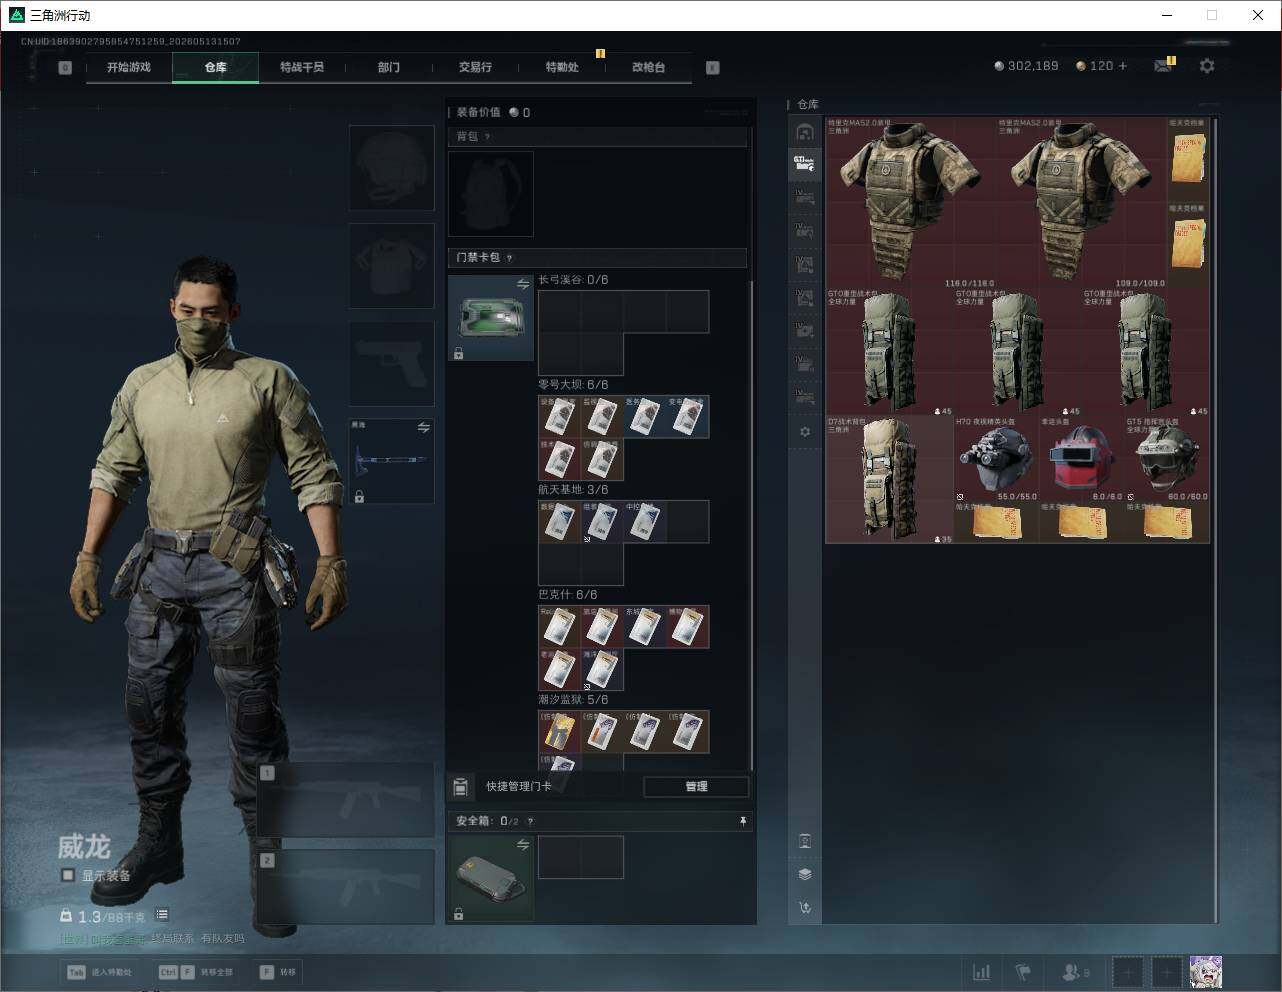This screenshot has width=1282, height=992.
Task: Click the stash sidebar portrait icon
Action: pos(805,841)
